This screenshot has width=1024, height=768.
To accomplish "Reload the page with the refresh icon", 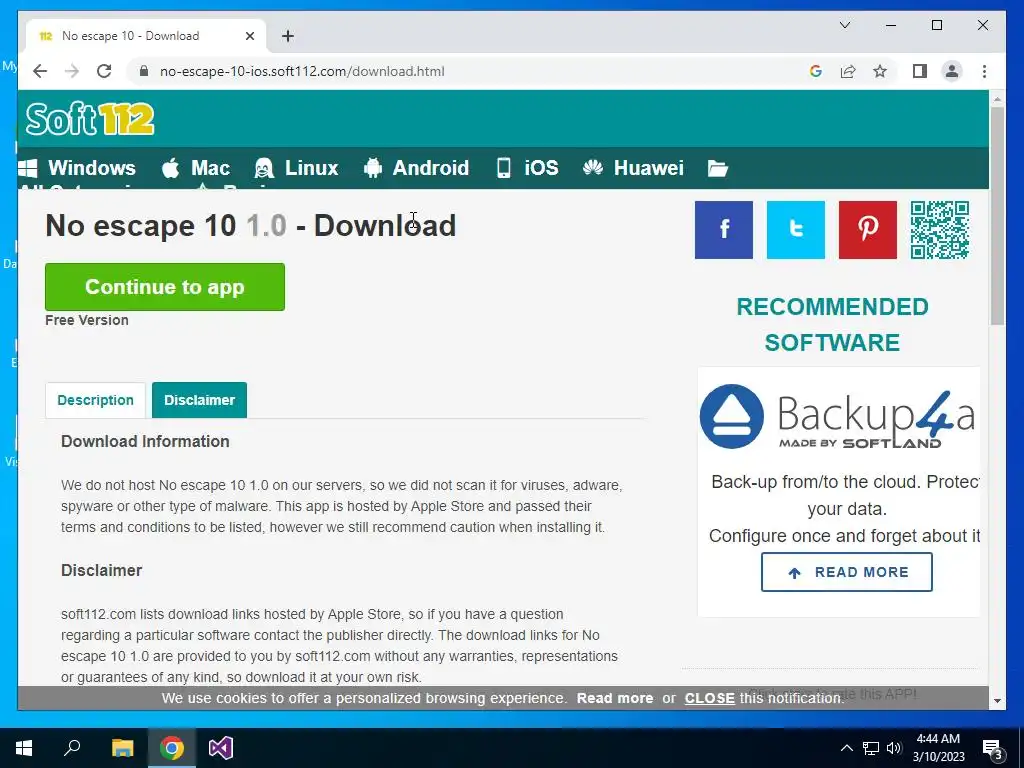I will [x=104, y=71].
